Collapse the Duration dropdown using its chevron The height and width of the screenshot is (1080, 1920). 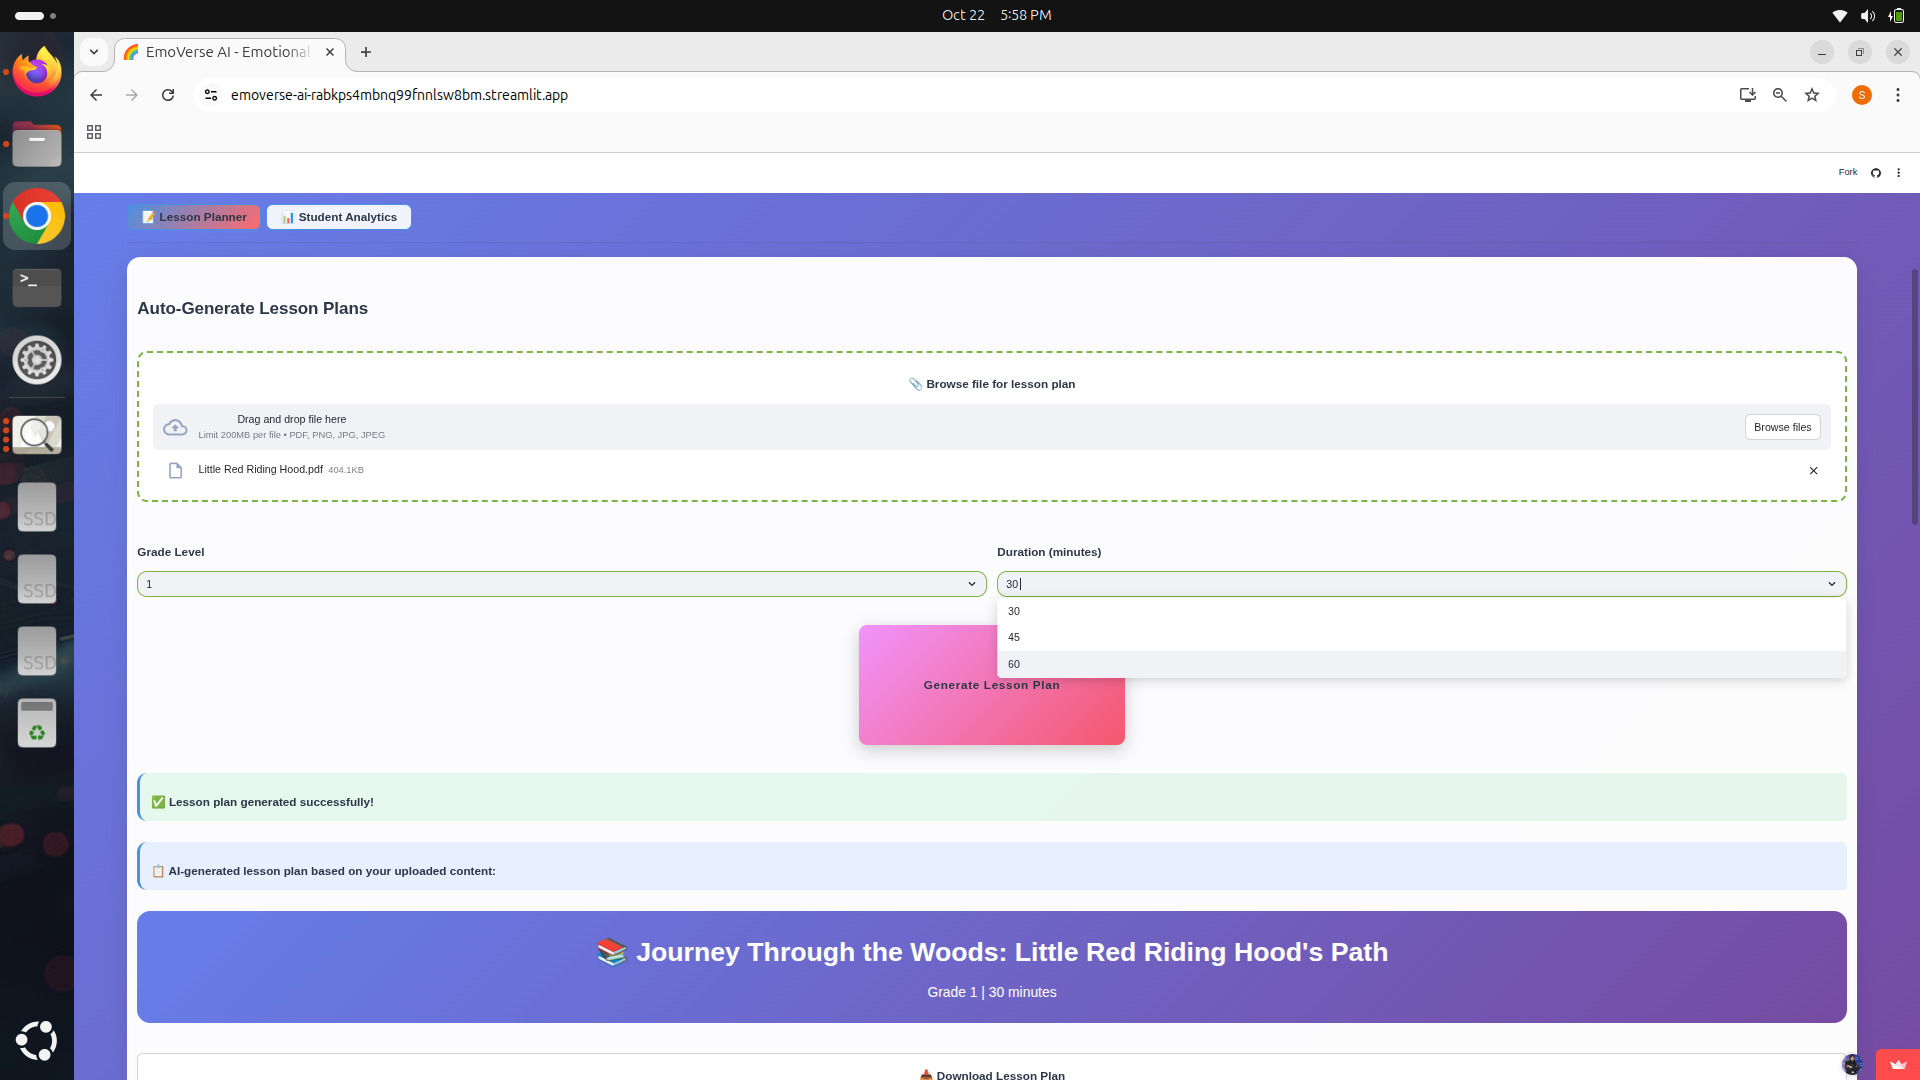pos(1832,584)
